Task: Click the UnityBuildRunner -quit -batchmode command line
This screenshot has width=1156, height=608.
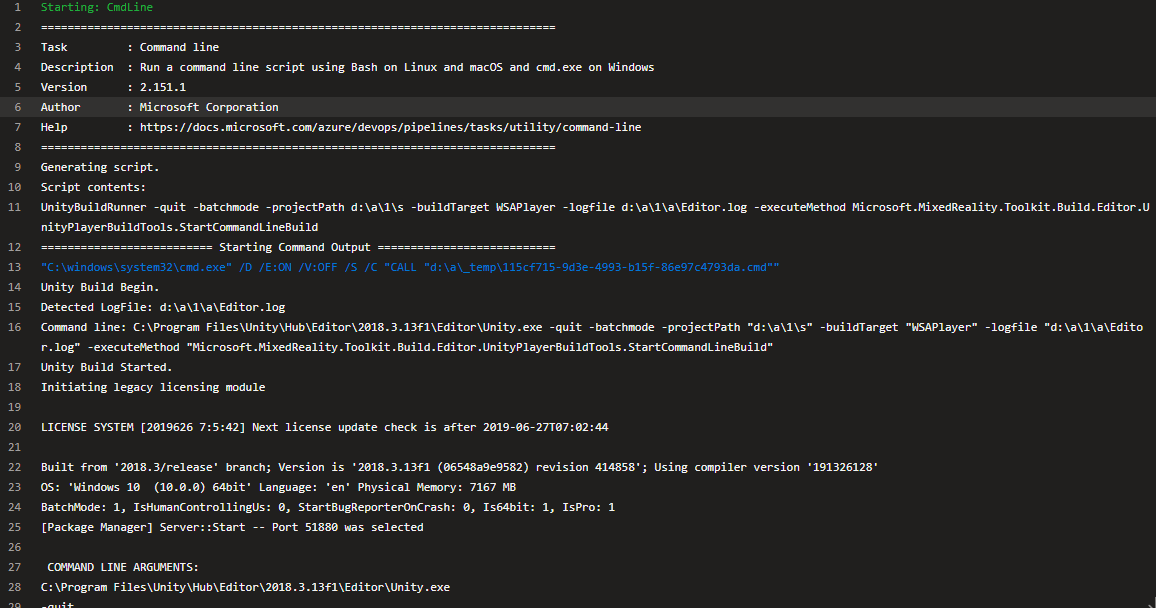Action: [595, 217]
